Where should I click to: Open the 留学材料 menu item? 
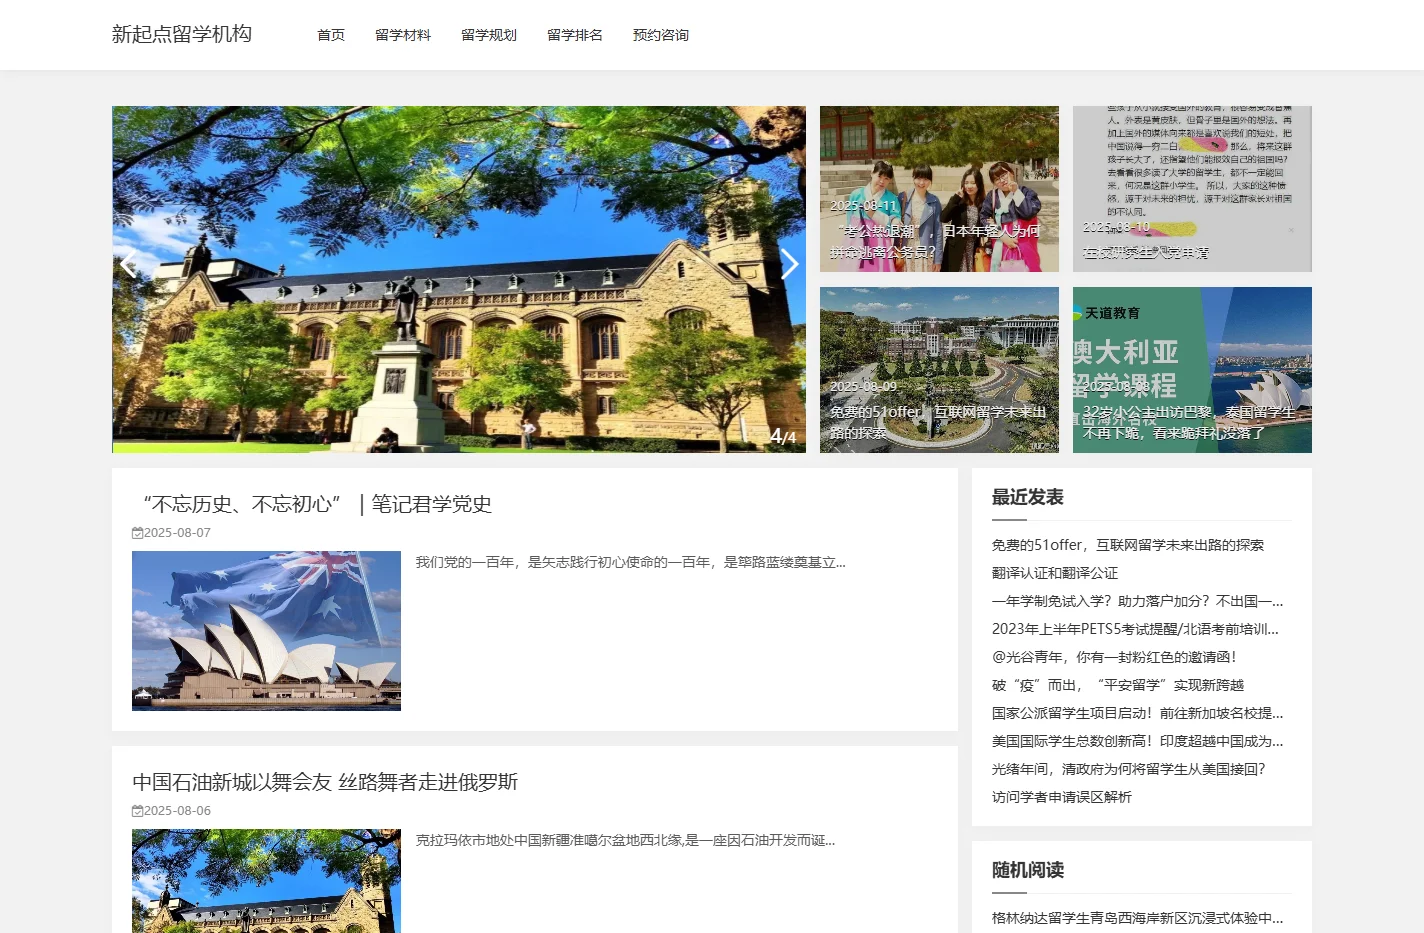click(x=403, y=35)
